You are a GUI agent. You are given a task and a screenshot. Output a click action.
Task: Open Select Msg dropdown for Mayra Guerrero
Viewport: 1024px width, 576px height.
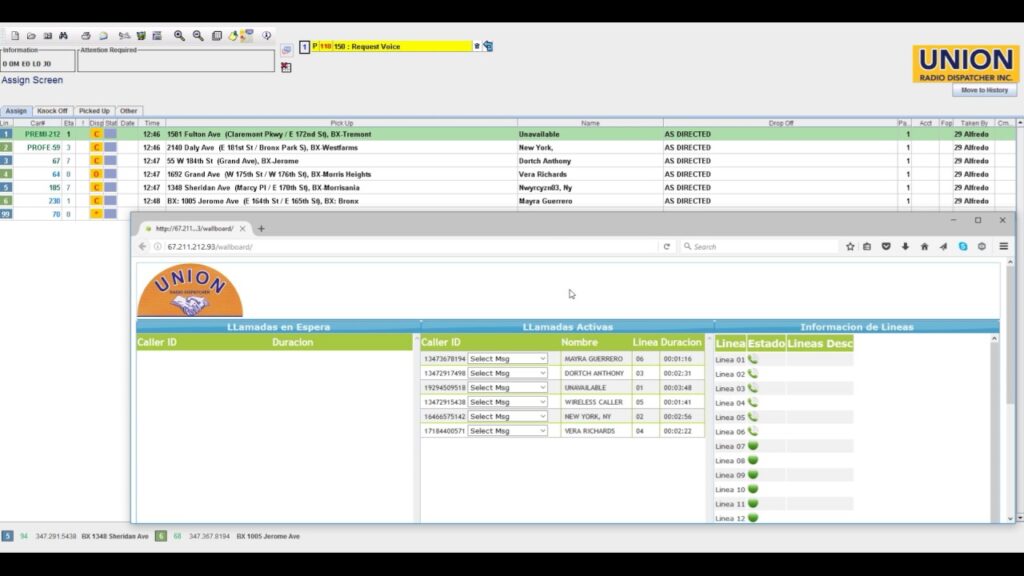tap(508, 359)
